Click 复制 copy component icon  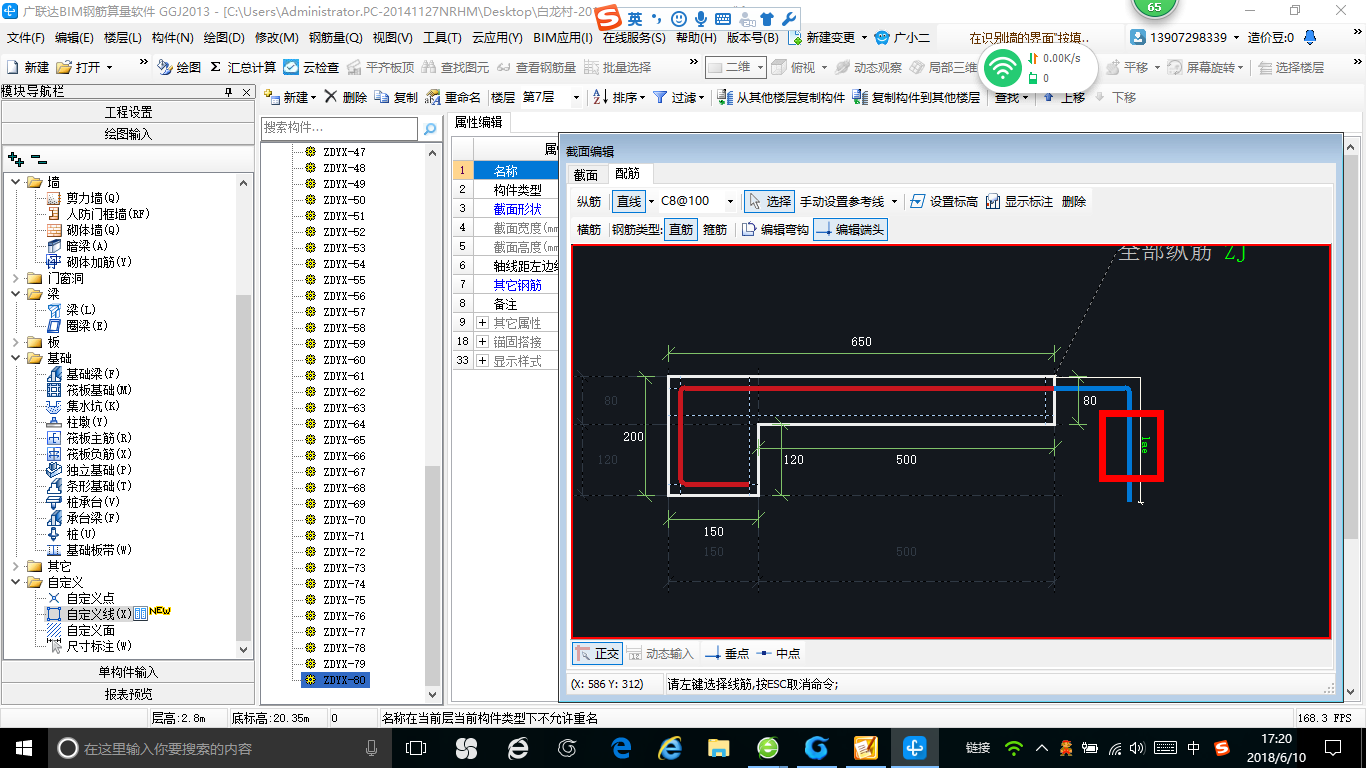[x=382, y=97]
